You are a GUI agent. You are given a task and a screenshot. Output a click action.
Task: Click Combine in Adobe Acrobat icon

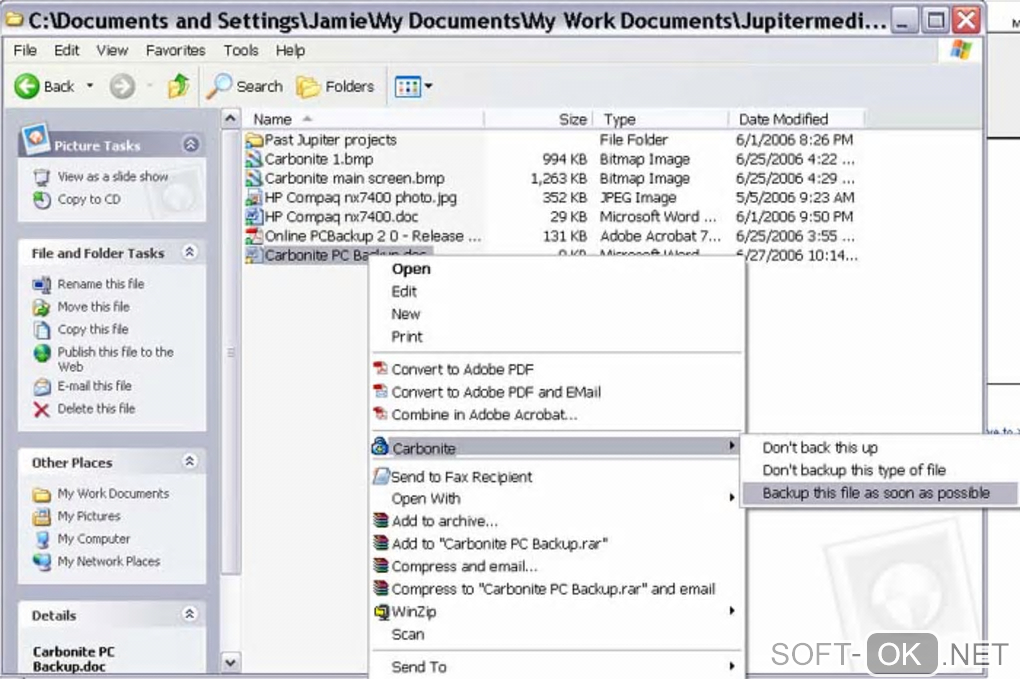pyautogui.click(x=381, y=414)
